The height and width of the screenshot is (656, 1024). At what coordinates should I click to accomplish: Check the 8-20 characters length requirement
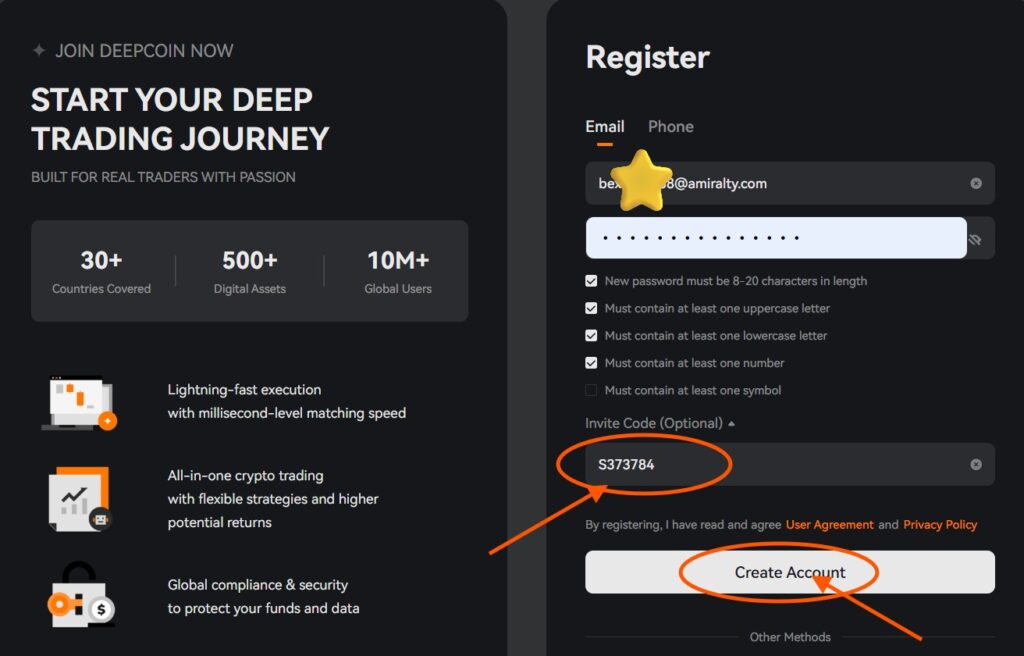click(591, 281)
